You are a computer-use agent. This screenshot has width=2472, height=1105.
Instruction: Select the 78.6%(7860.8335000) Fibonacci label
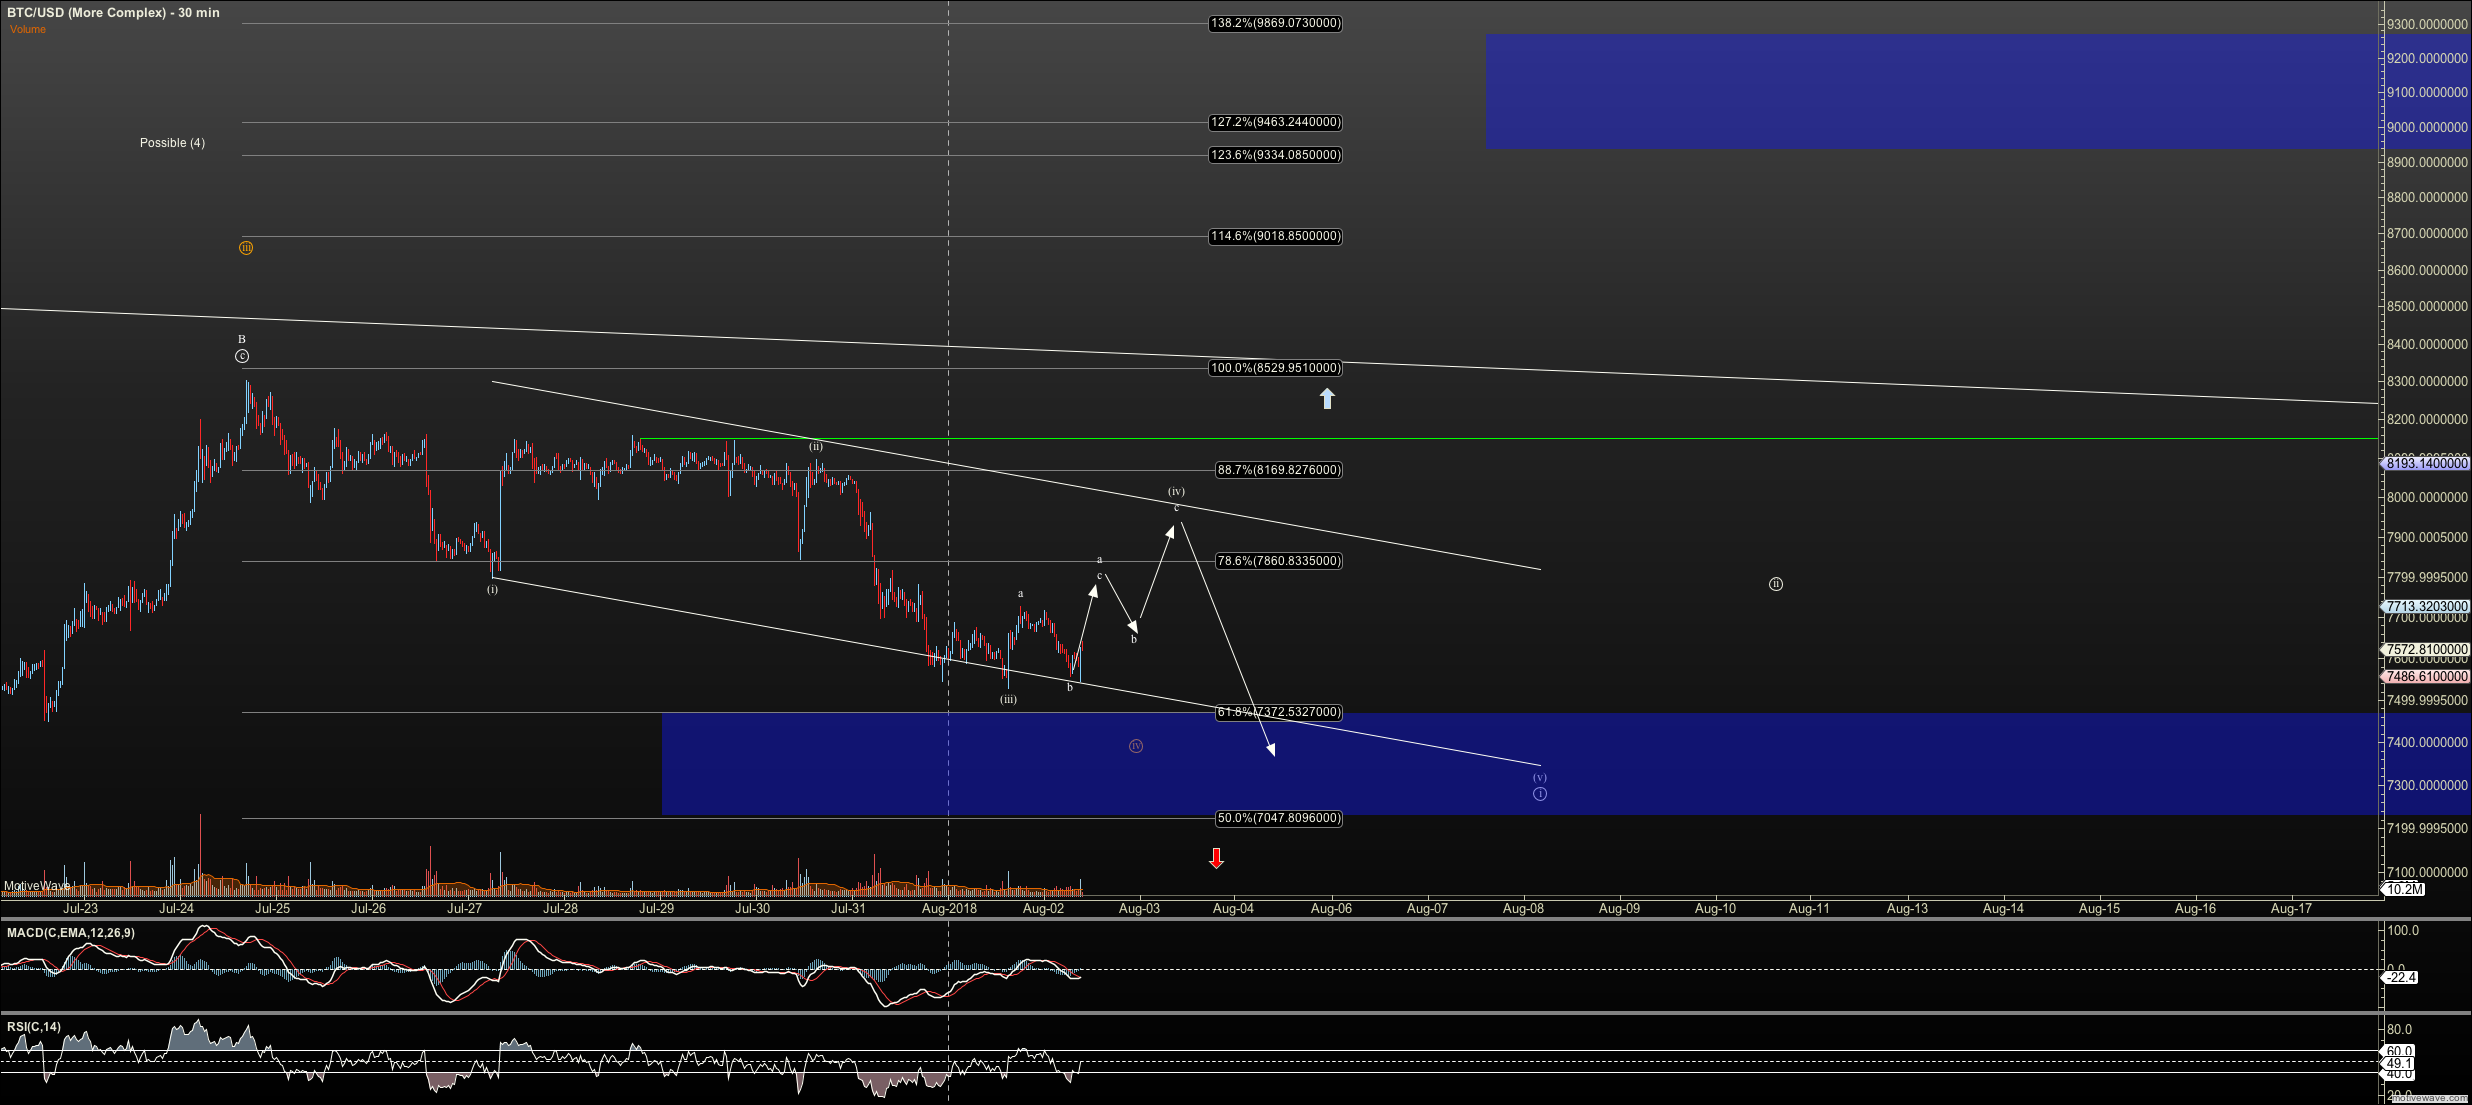(x=1278, y=561)
